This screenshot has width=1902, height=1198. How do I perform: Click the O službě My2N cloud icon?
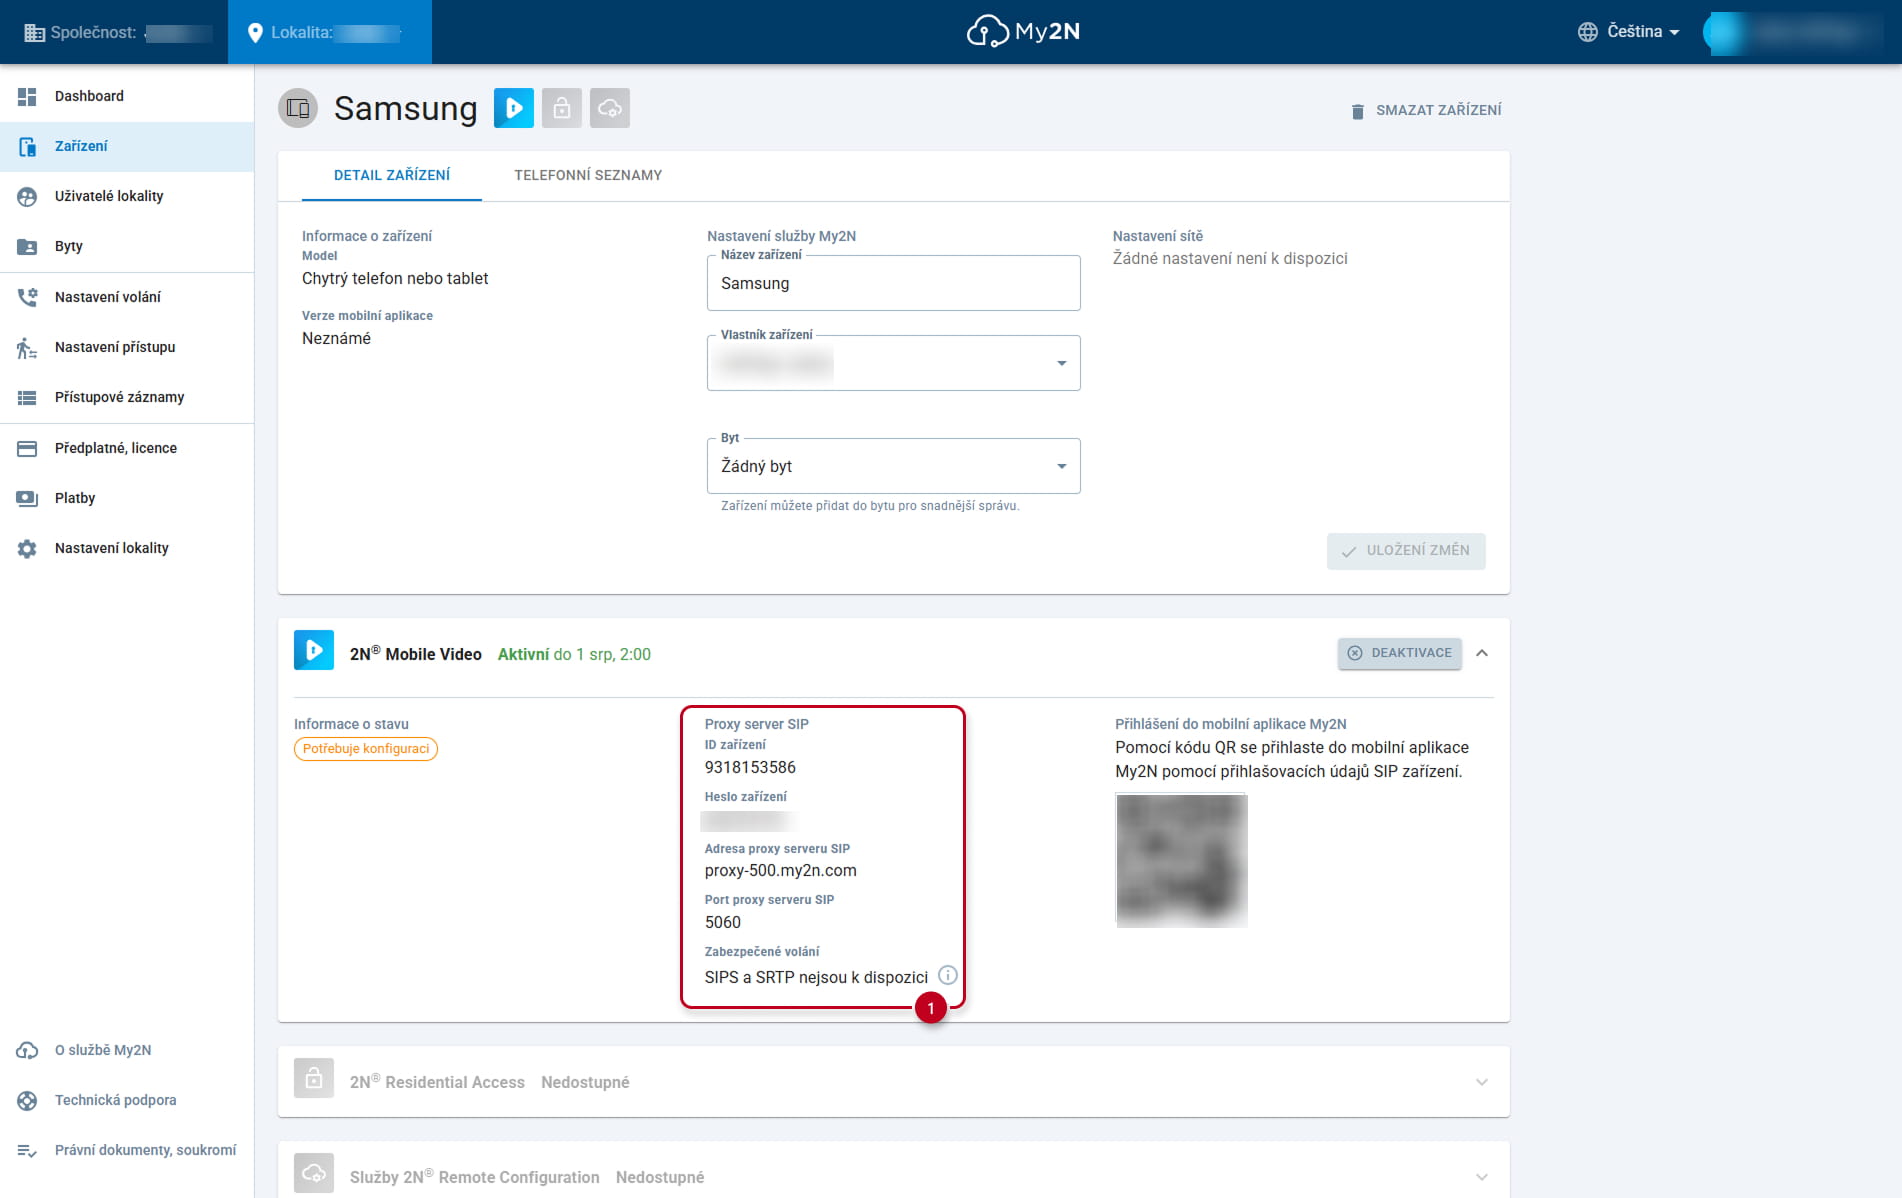coord(27,1050)
